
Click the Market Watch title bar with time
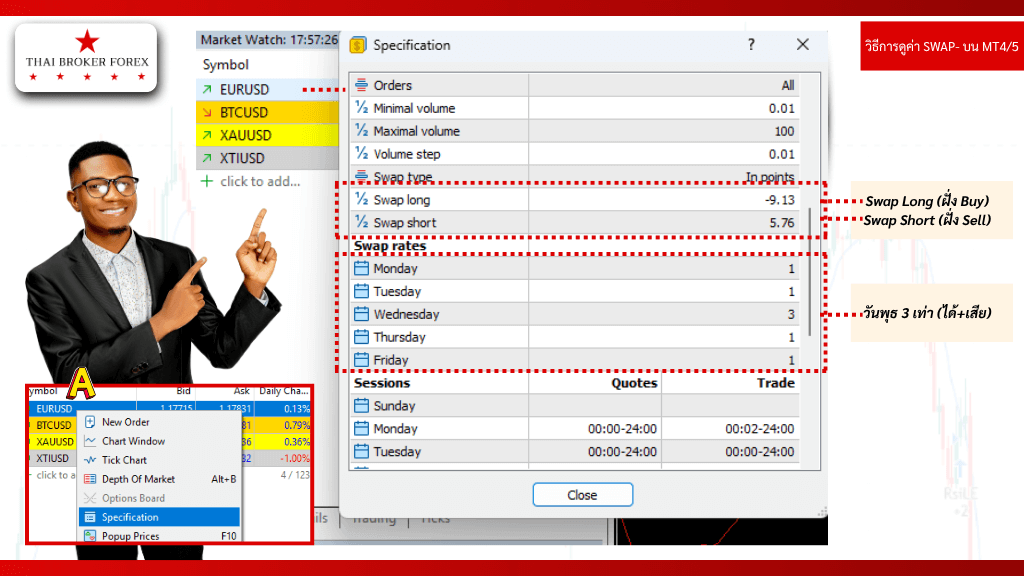click(x=268, y=40)
